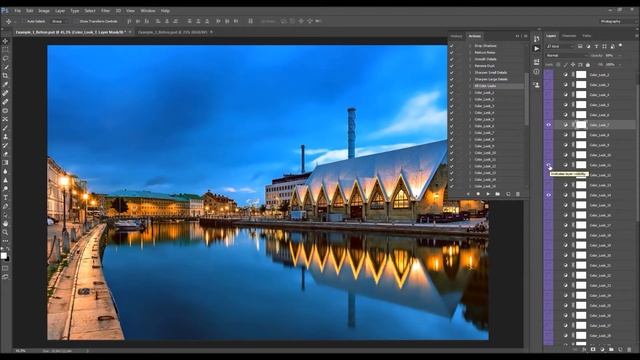
Task: Open the Window menu
Action: (148, 11)
